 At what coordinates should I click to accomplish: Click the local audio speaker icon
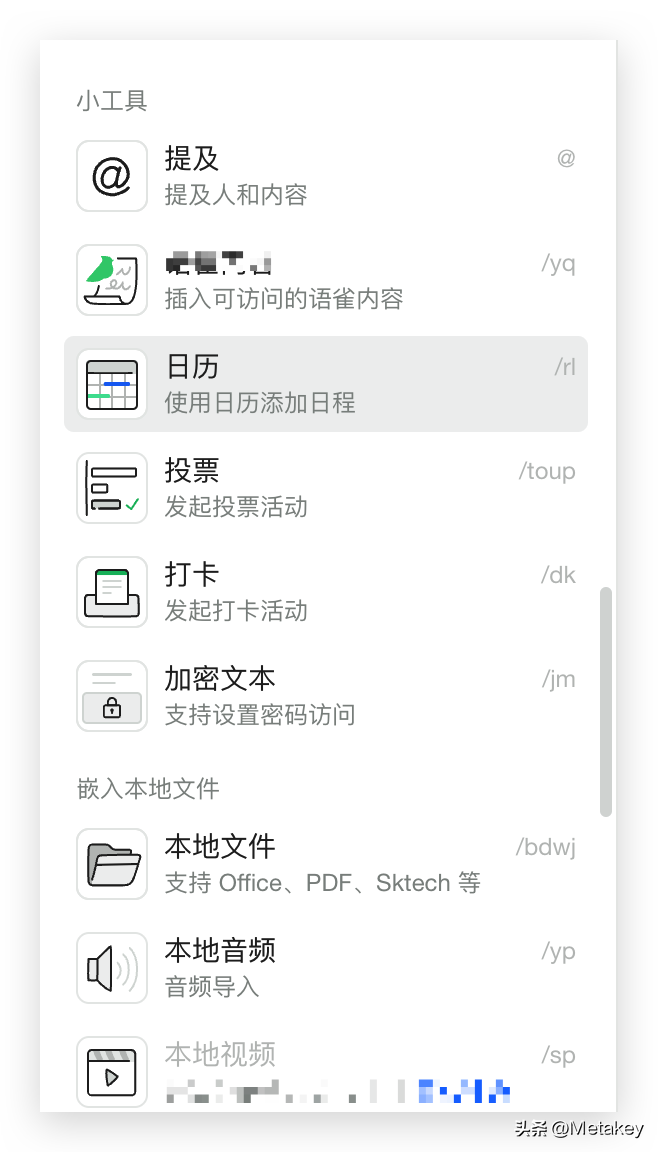tap(112, 968)
